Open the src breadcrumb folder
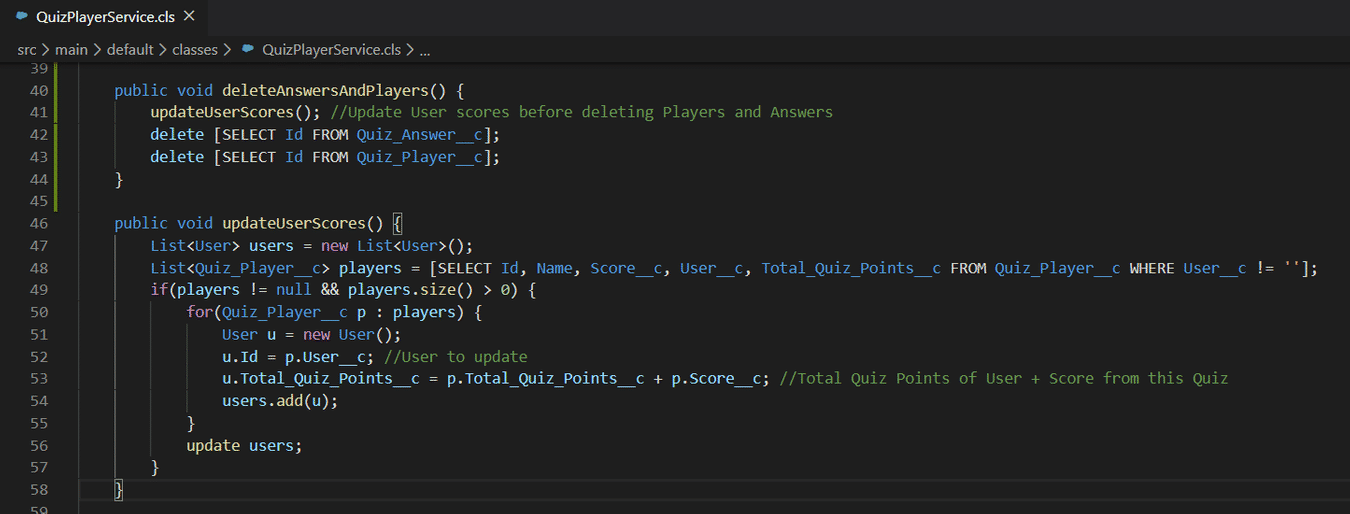Image resolution: width=1350 pixels, height=514 pixels. coord(27,49)
